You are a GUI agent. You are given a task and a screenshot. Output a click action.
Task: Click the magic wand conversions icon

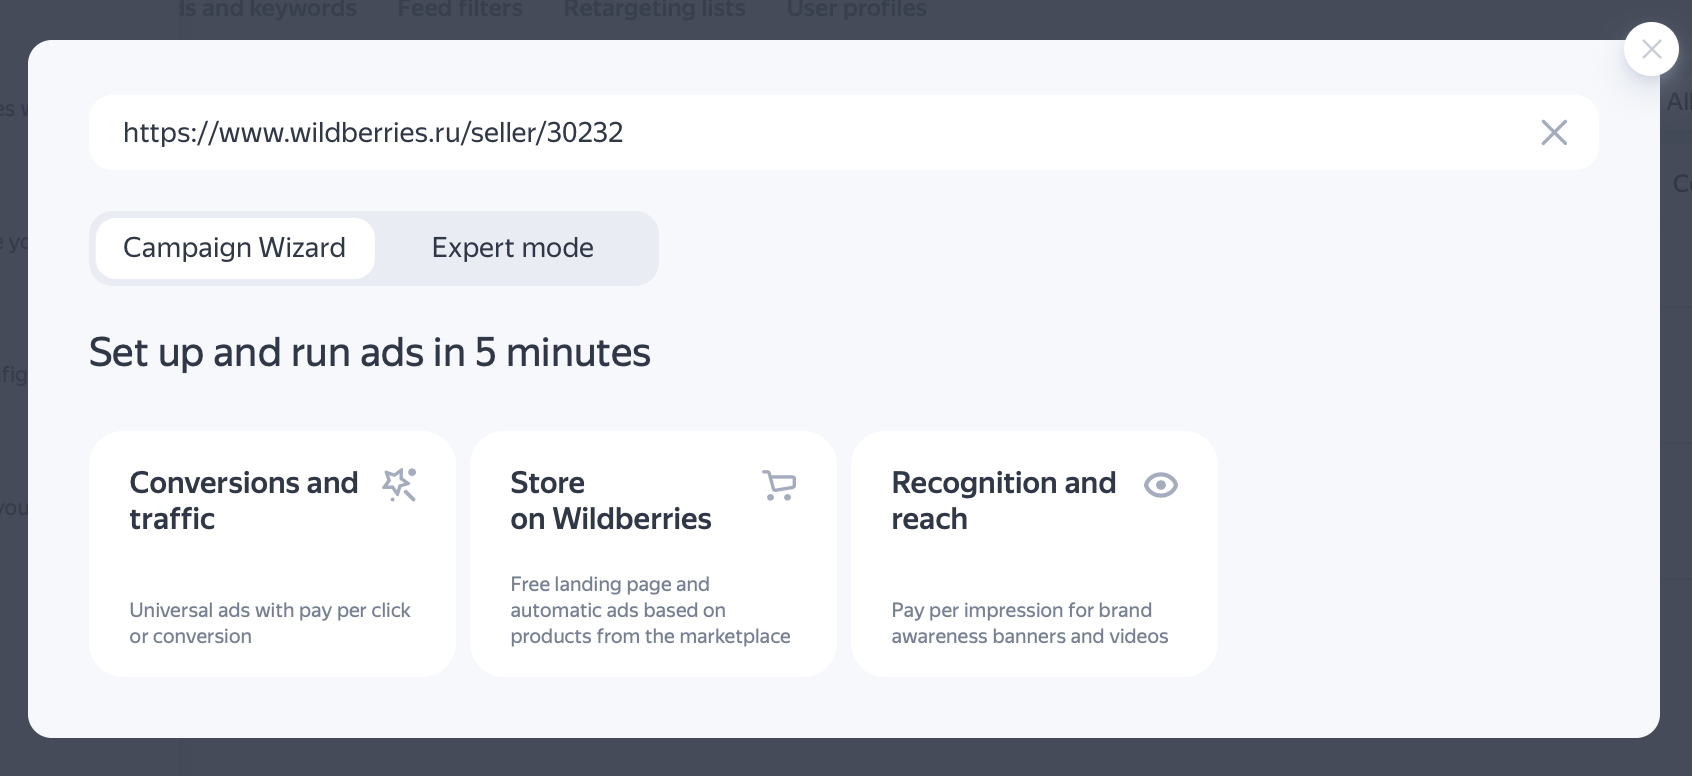click(x=399, y=485)
